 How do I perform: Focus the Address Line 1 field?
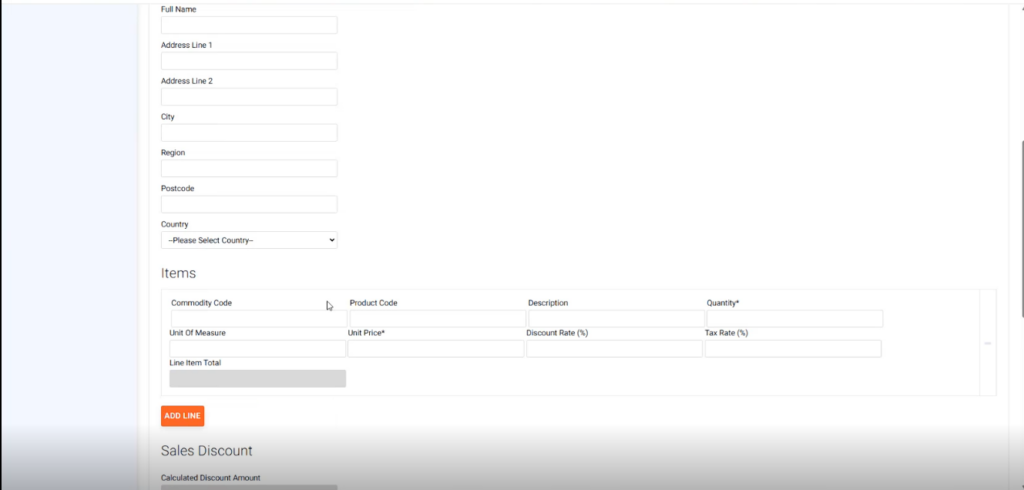[249, 61]
